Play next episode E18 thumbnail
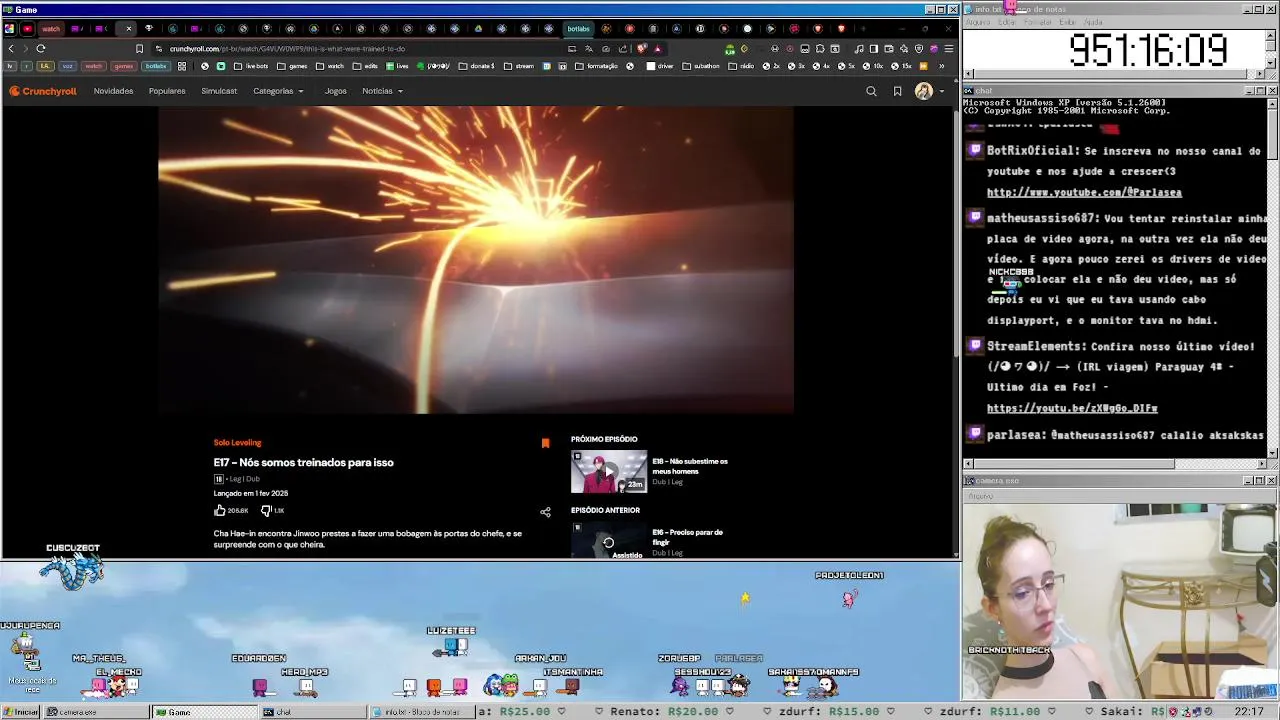 point(609,472)
